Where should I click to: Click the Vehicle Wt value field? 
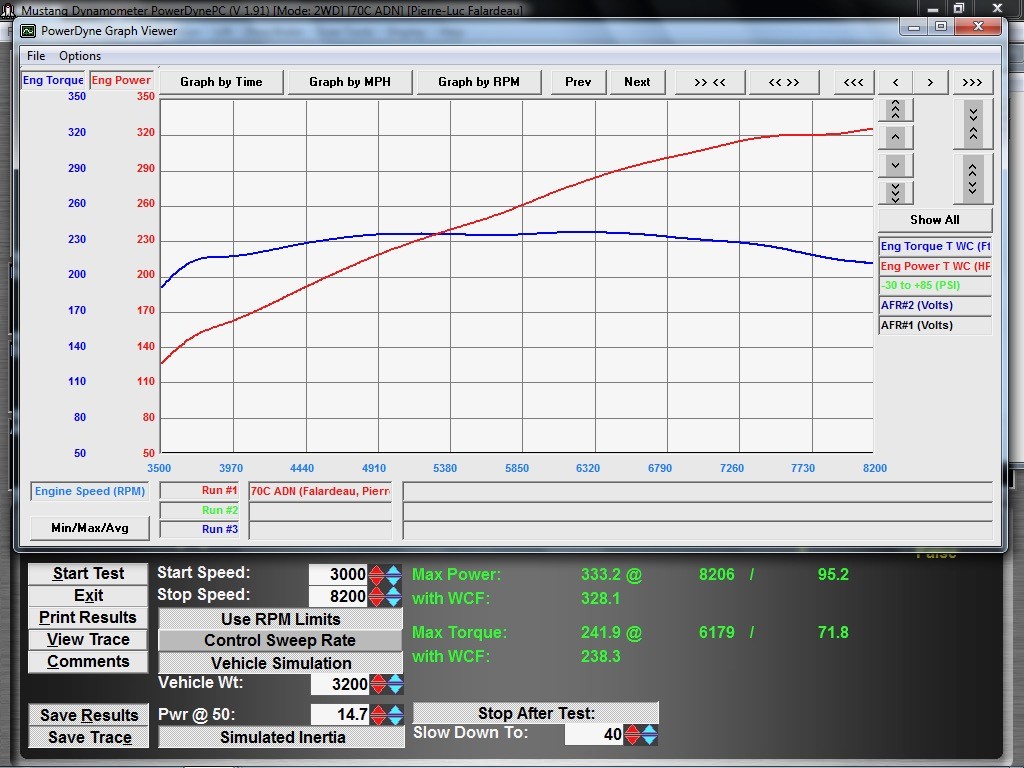click(x=340, y=684)
